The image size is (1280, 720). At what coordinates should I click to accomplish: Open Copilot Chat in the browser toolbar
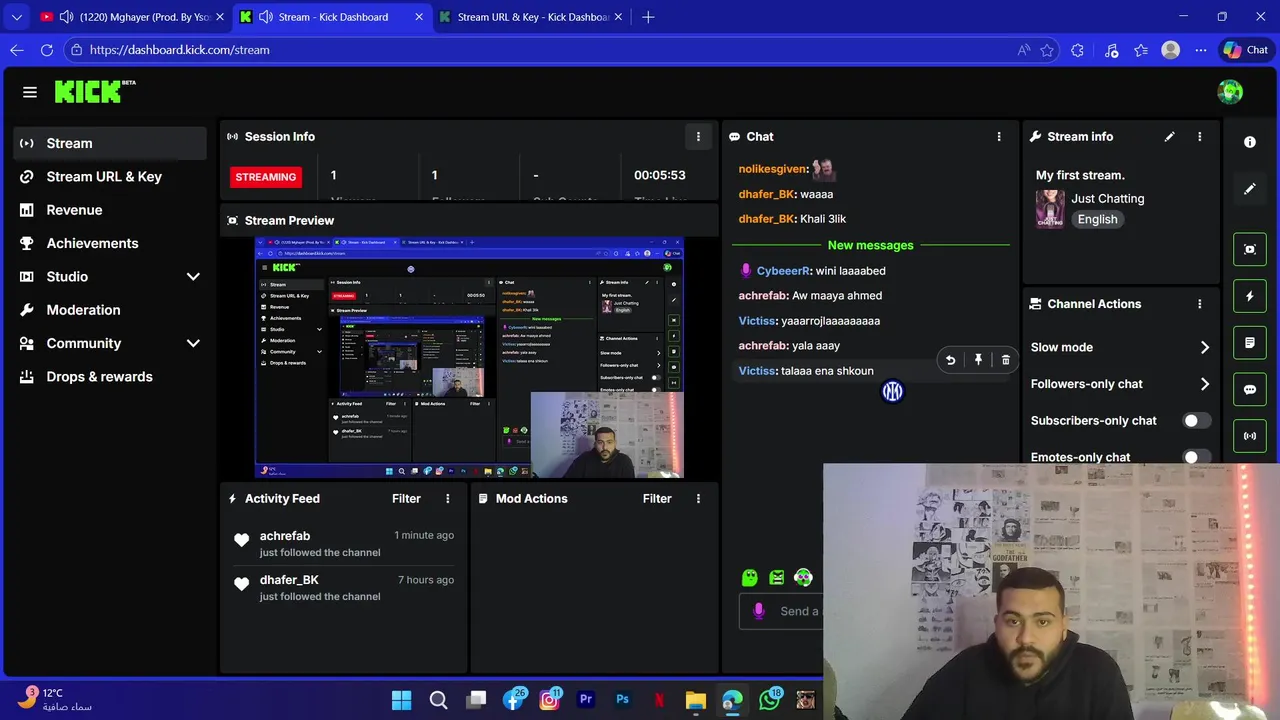click(1246, 50)
